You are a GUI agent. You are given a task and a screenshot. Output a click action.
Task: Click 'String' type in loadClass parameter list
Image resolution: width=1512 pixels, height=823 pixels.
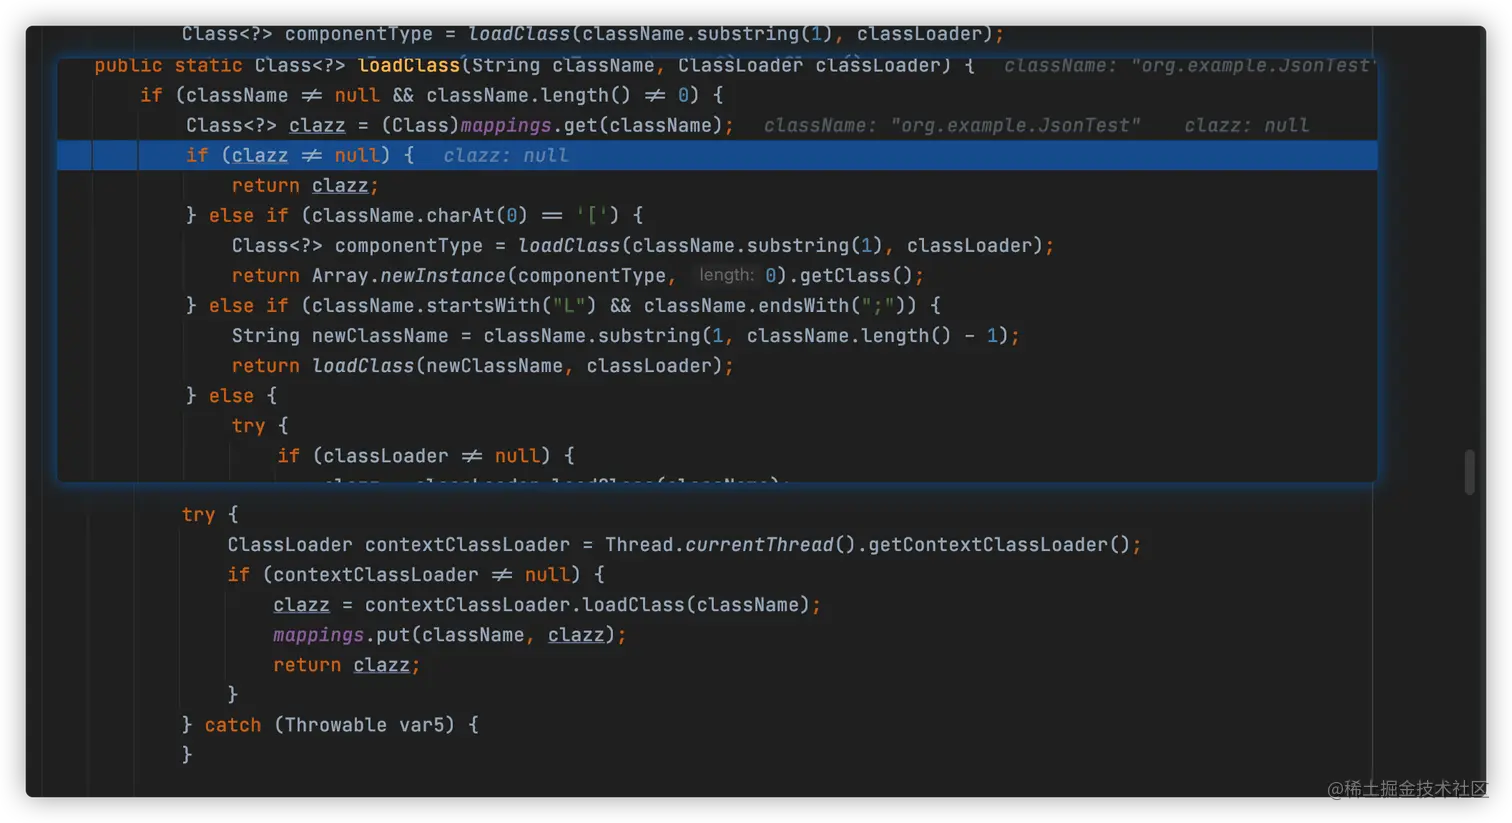tap(506, 65)
